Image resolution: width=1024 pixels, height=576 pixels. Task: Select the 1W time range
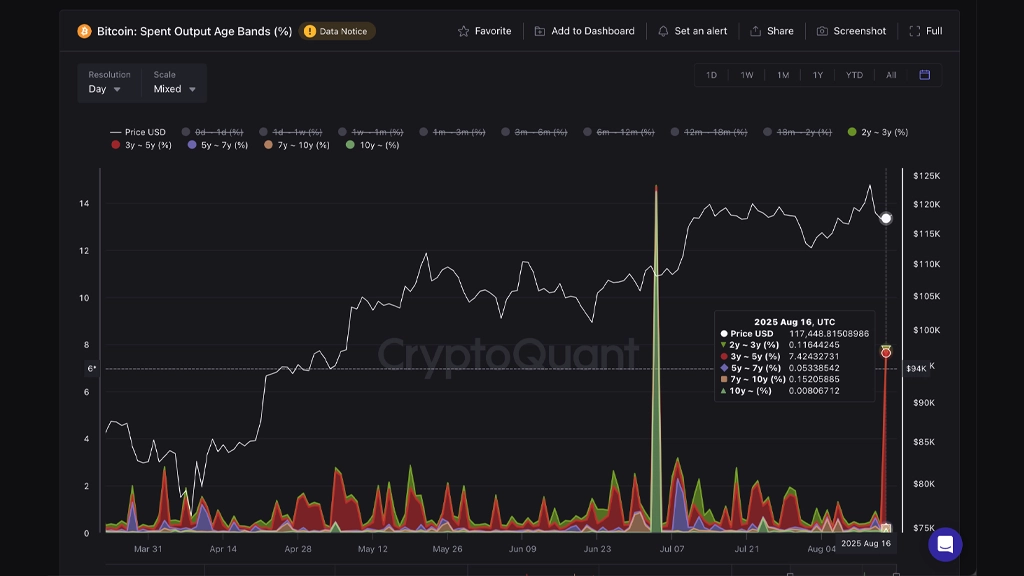click(x=746, y=75)
